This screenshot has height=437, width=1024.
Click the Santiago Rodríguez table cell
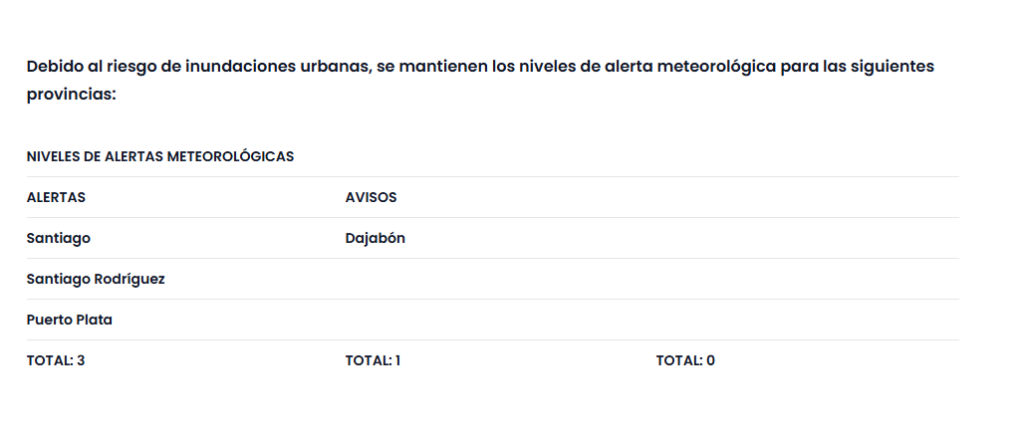[96, 279]
